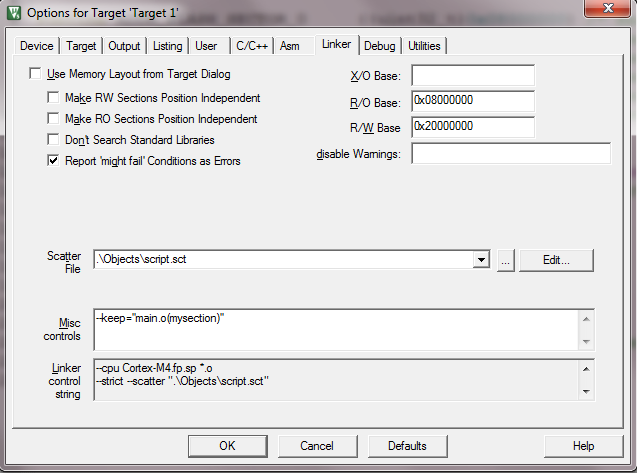Click the R/O Base address field

[472, 102]
